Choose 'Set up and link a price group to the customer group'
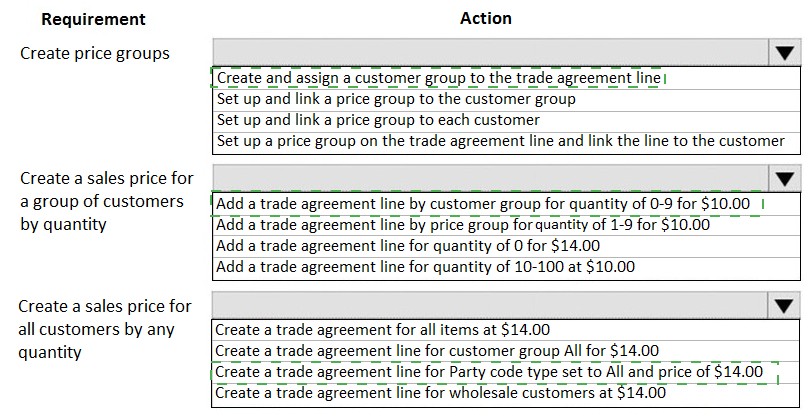This screenshot has width=804, height=413. pos(396,99)
